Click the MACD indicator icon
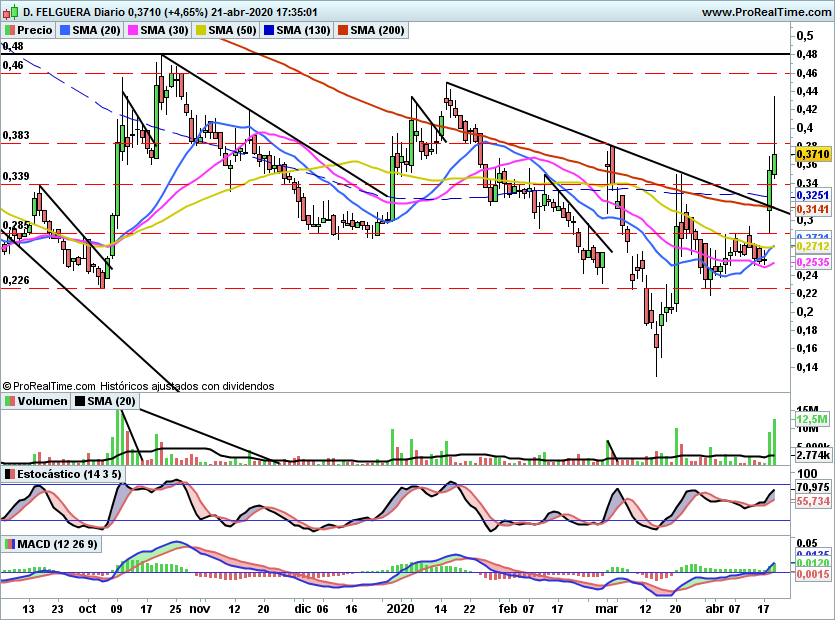 click(x=10, y=544)
